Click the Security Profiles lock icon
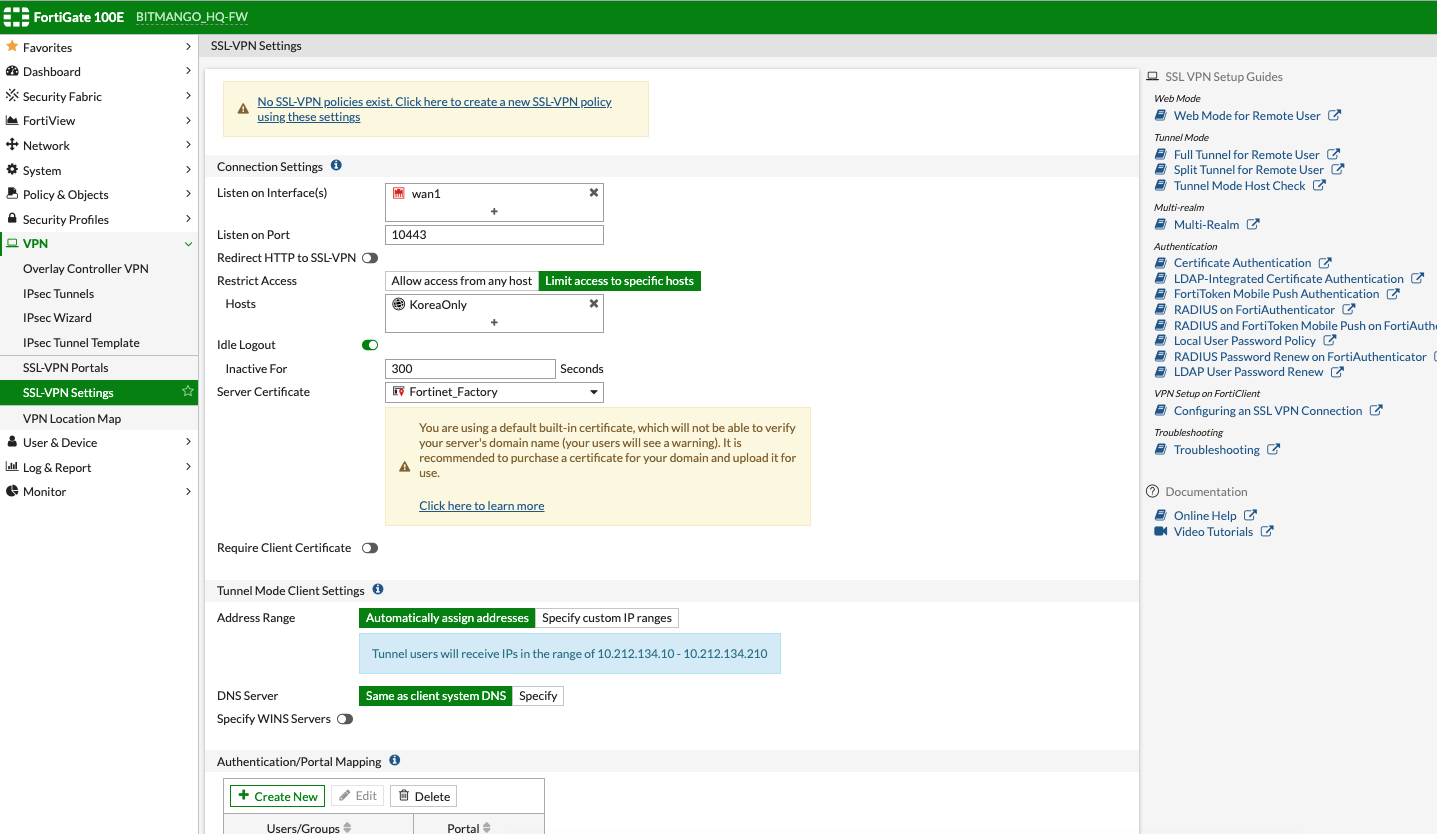 12,219
